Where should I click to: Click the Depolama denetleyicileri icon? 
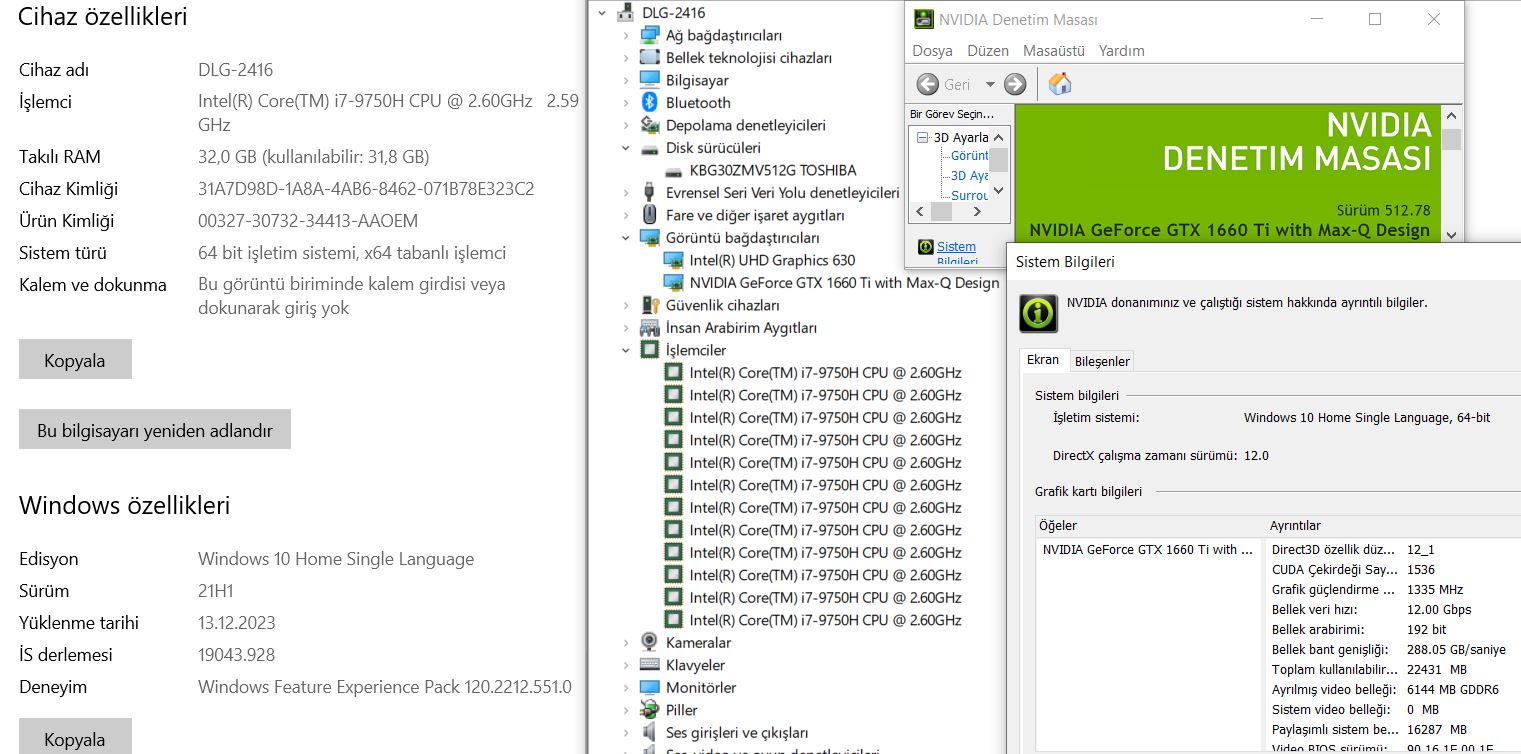650,126
